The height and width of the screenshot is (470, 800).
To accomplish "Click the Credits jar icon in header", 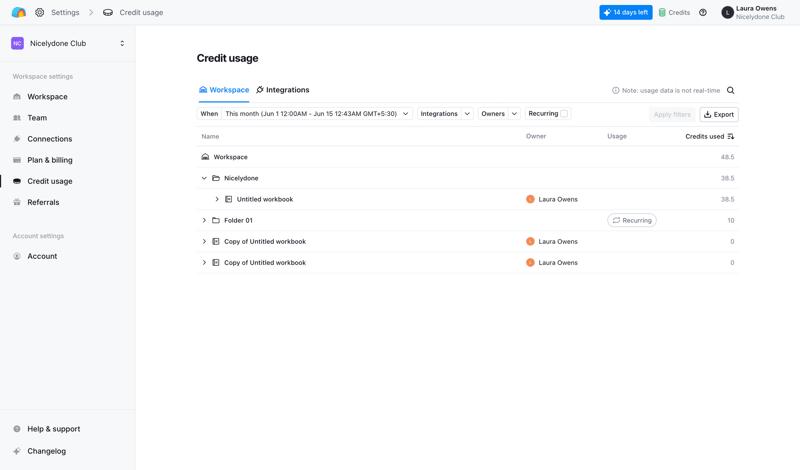I will click(x=662, y=12).
